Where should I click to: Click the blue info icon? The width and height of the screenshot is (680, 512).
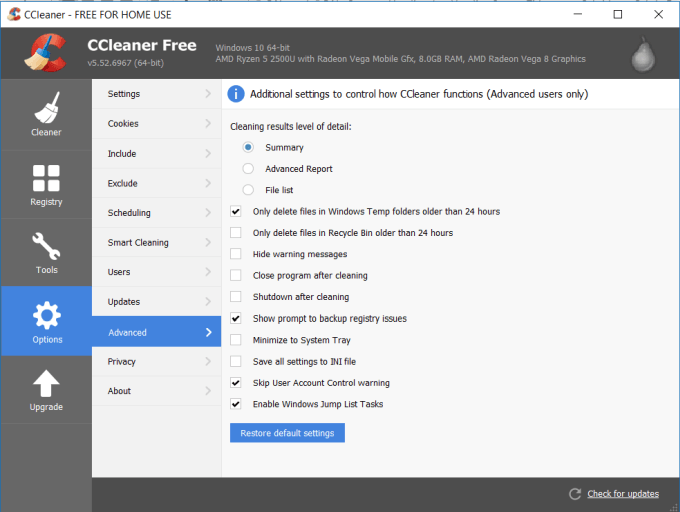pos(236,94)
